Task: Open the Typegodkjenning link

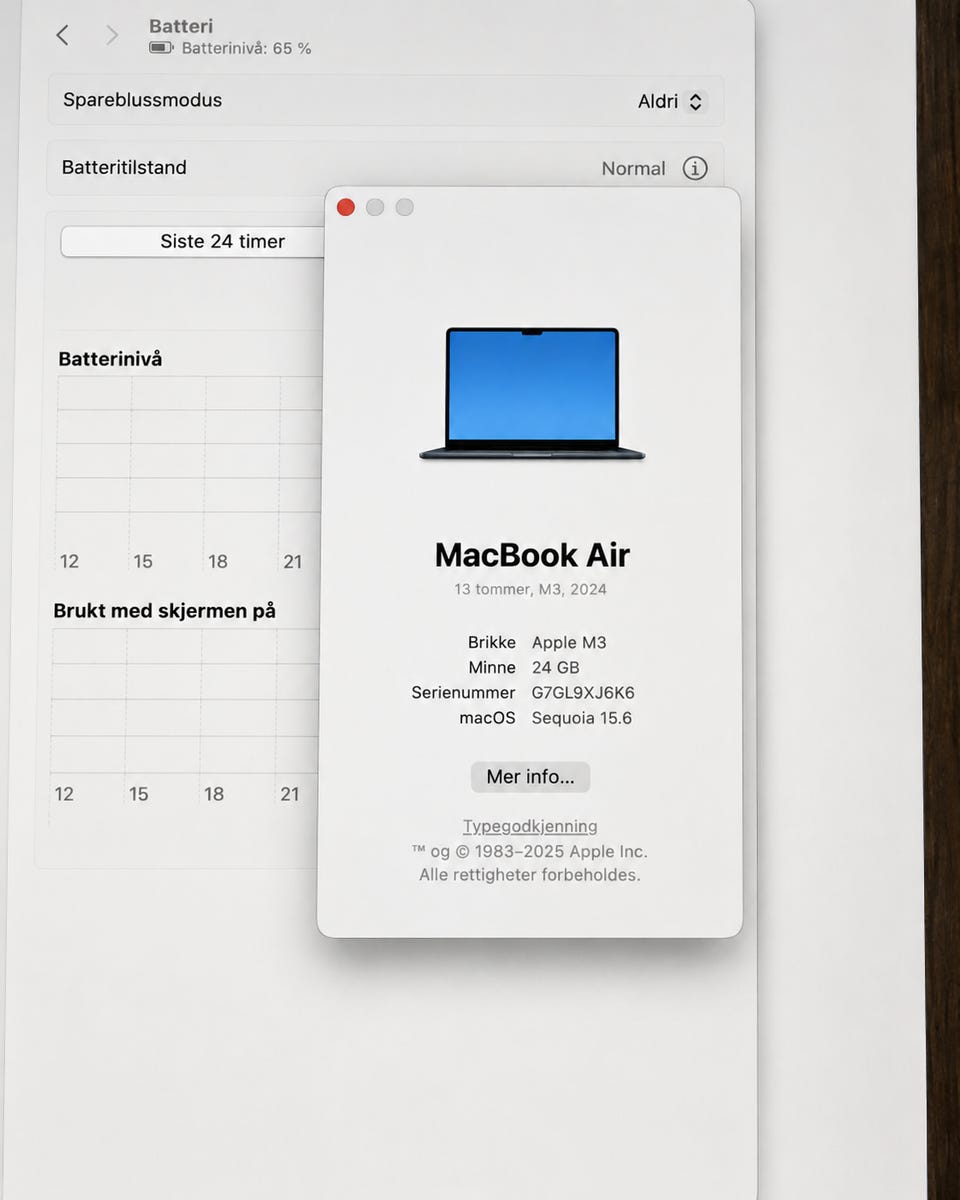Action: pyautogui.click(x=530, y=826)
